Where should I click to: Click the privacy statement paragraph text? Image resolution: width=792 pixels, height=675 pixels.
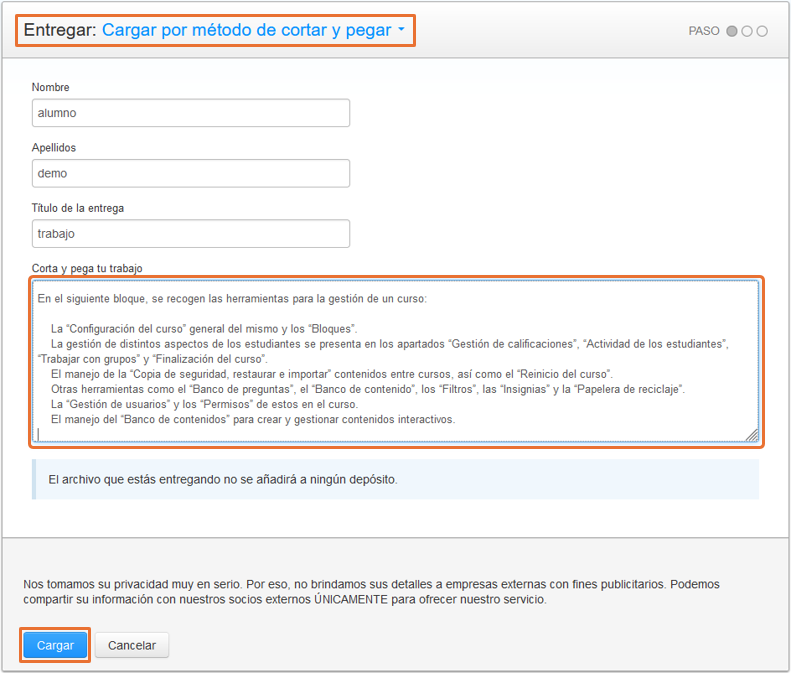[371, 592]
